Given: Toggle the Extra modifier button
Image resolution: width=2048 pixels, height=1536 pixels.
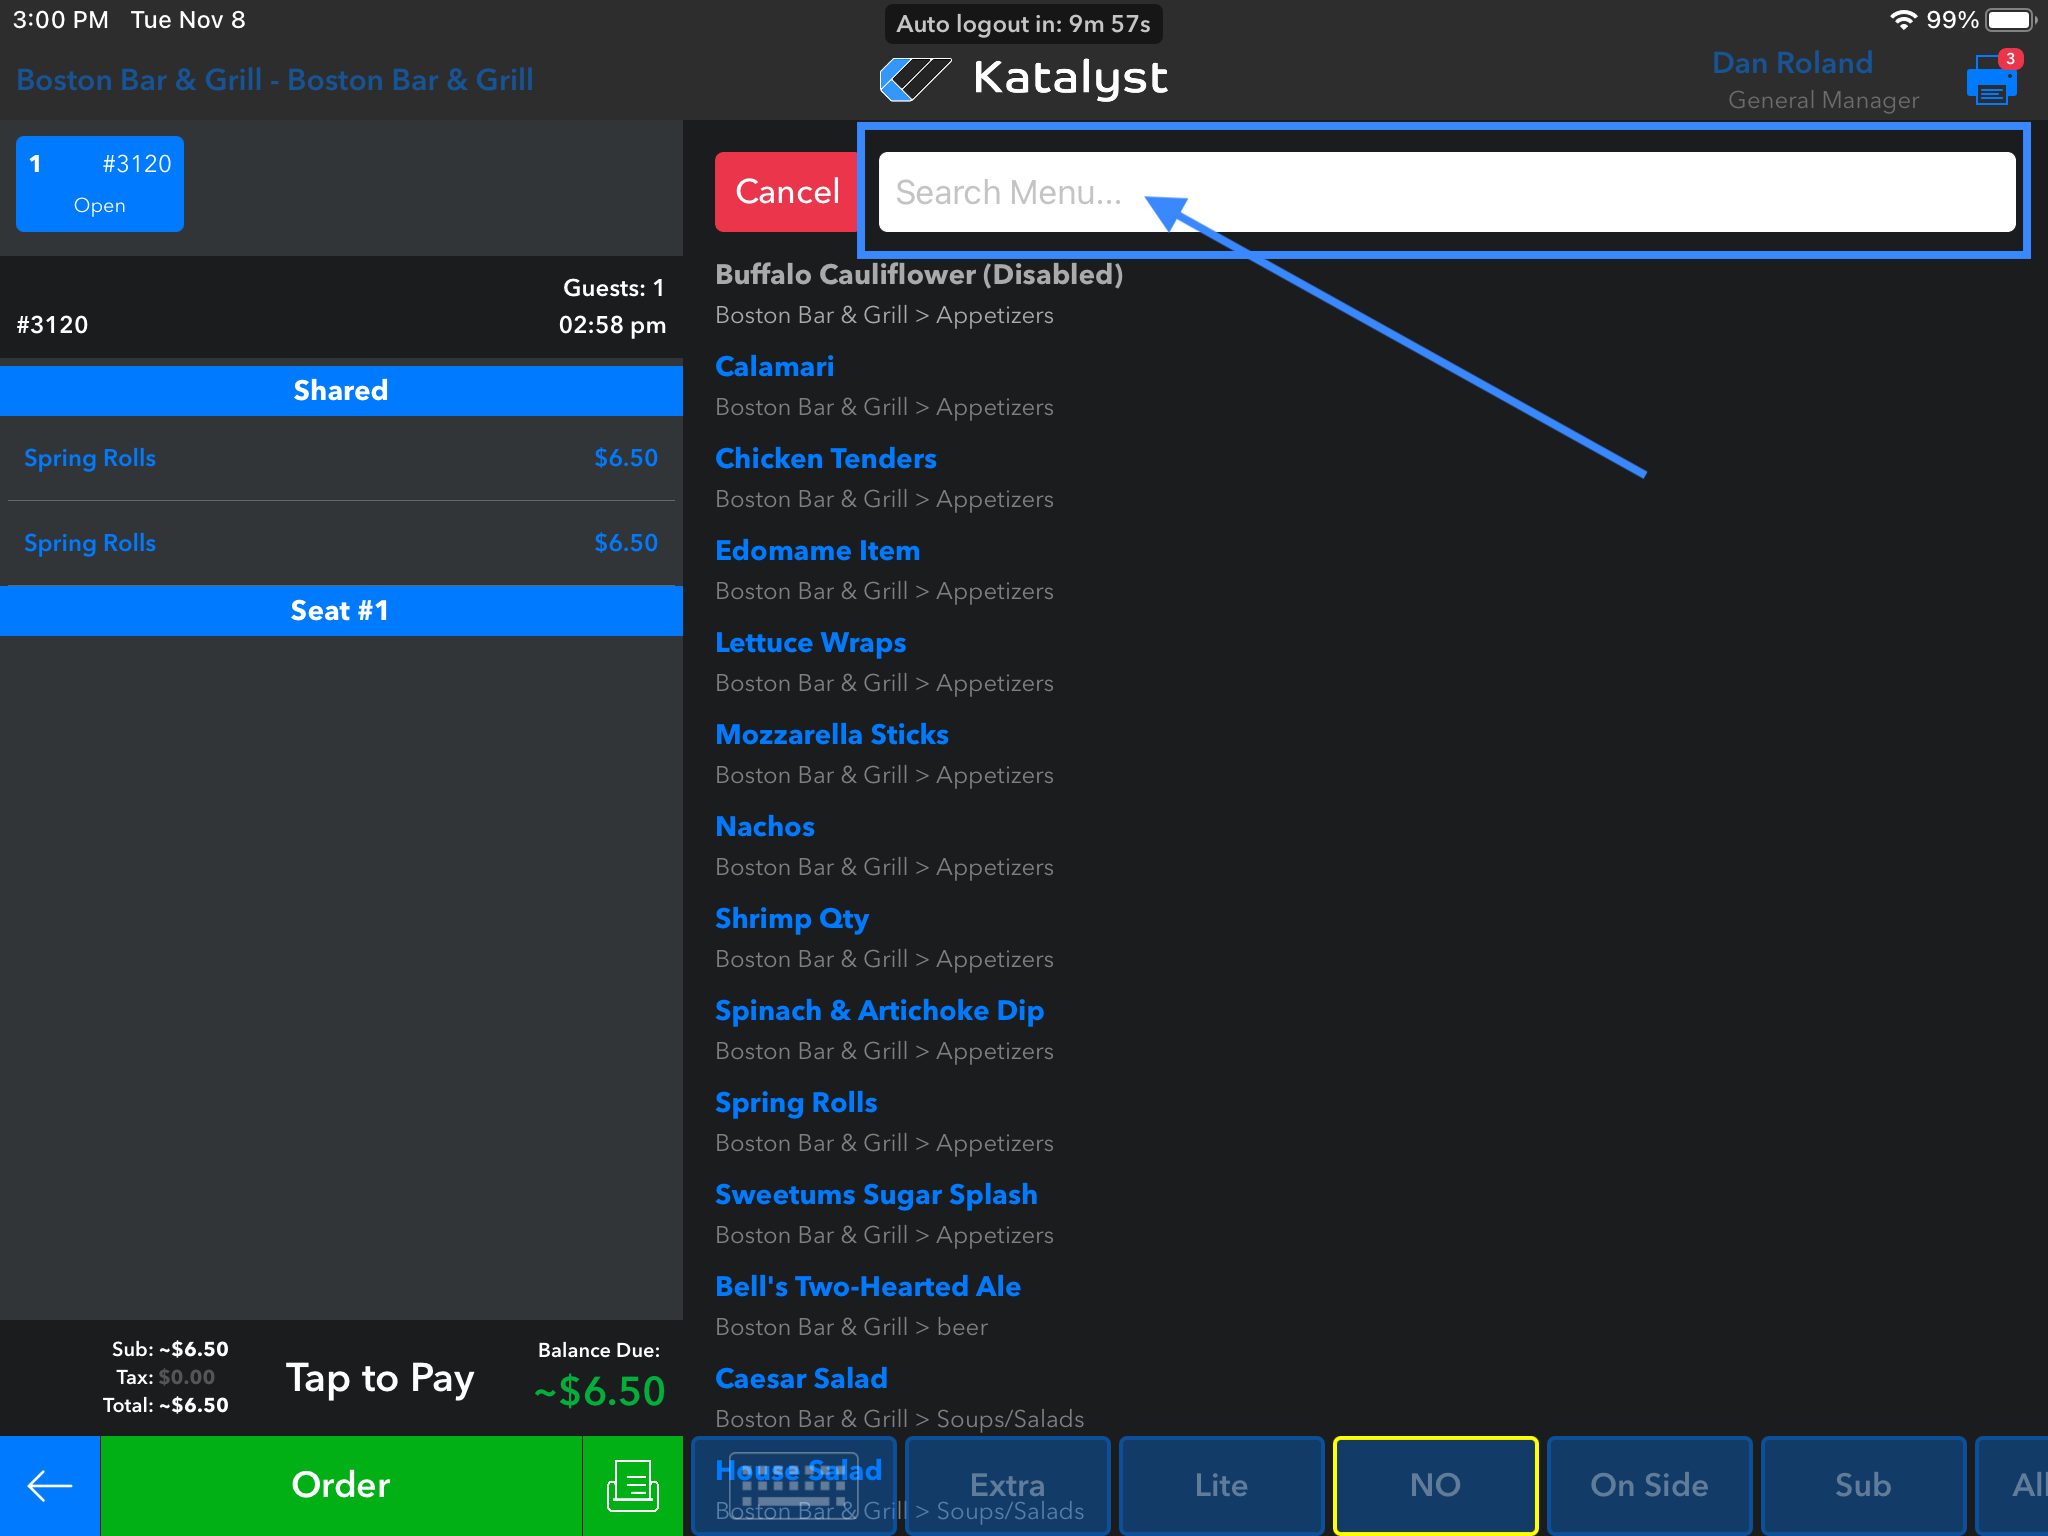Looking at the screenshot, I should click(1008, 1485).
